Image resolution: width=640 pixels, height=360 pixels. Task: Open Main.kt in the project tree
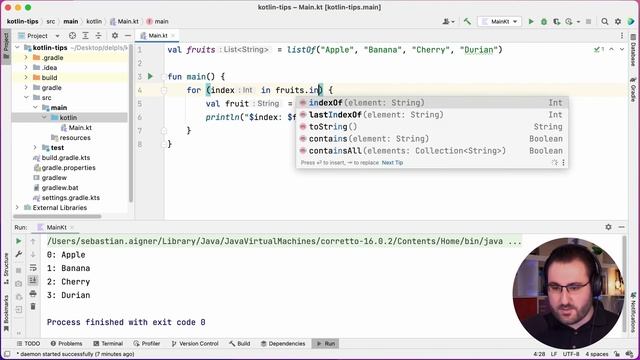point(80,128)
